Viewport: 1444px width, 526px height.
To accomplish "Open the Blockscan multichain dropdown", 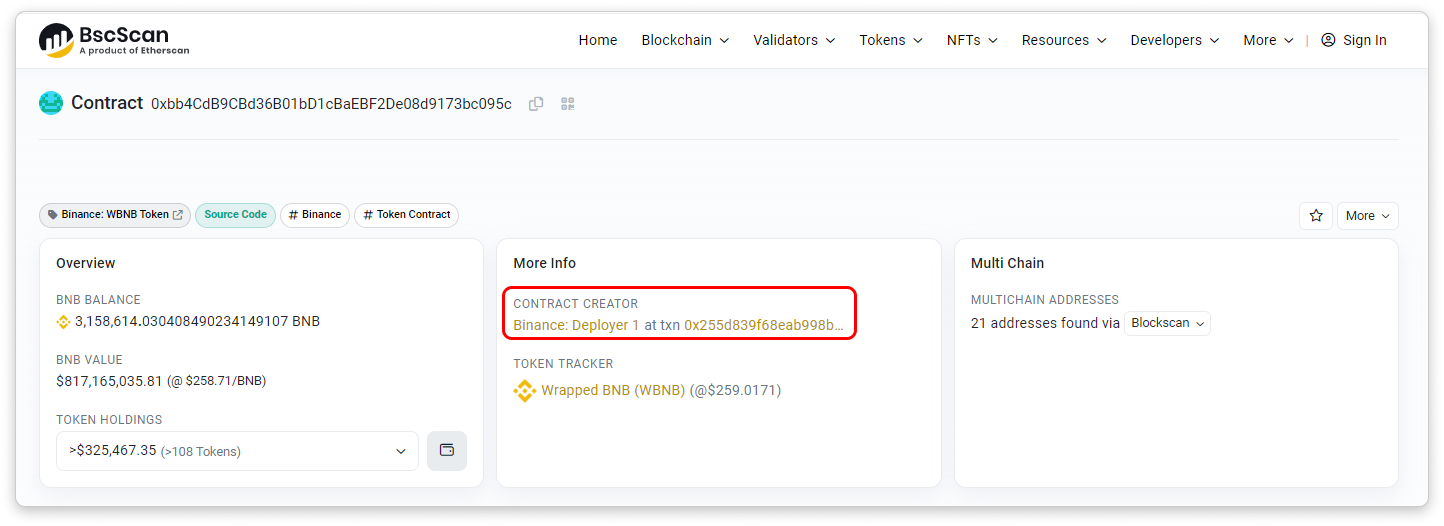I will 1167,324.
